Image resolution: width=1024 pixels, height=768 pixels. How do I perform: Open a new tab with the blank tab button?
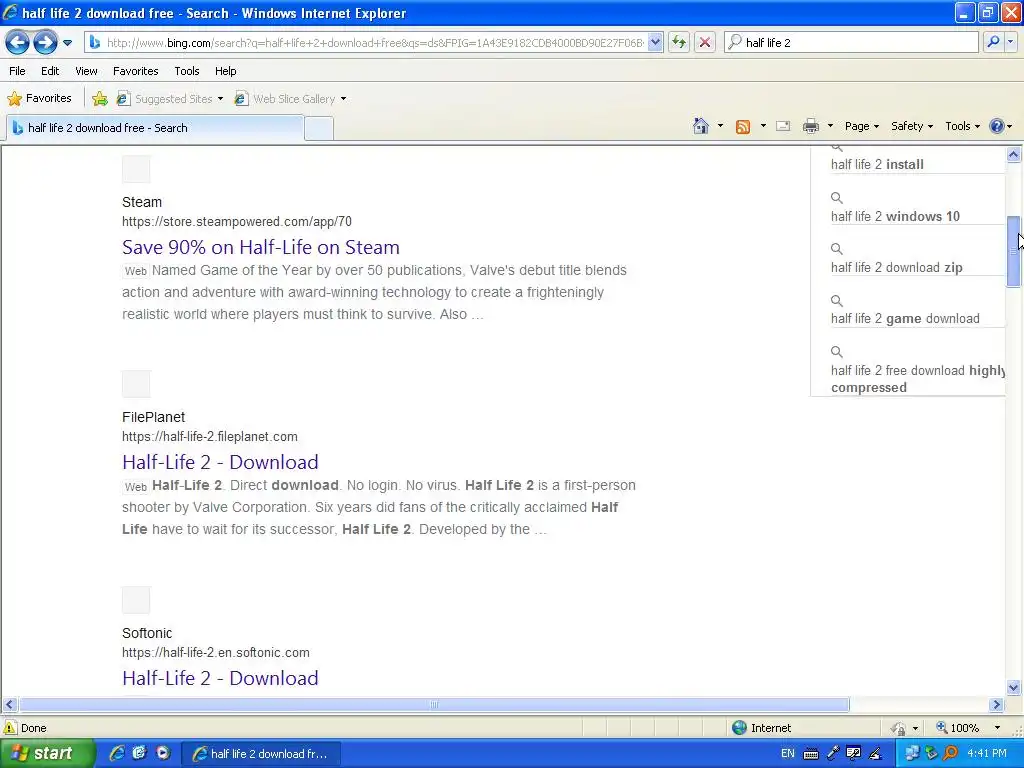319,129
